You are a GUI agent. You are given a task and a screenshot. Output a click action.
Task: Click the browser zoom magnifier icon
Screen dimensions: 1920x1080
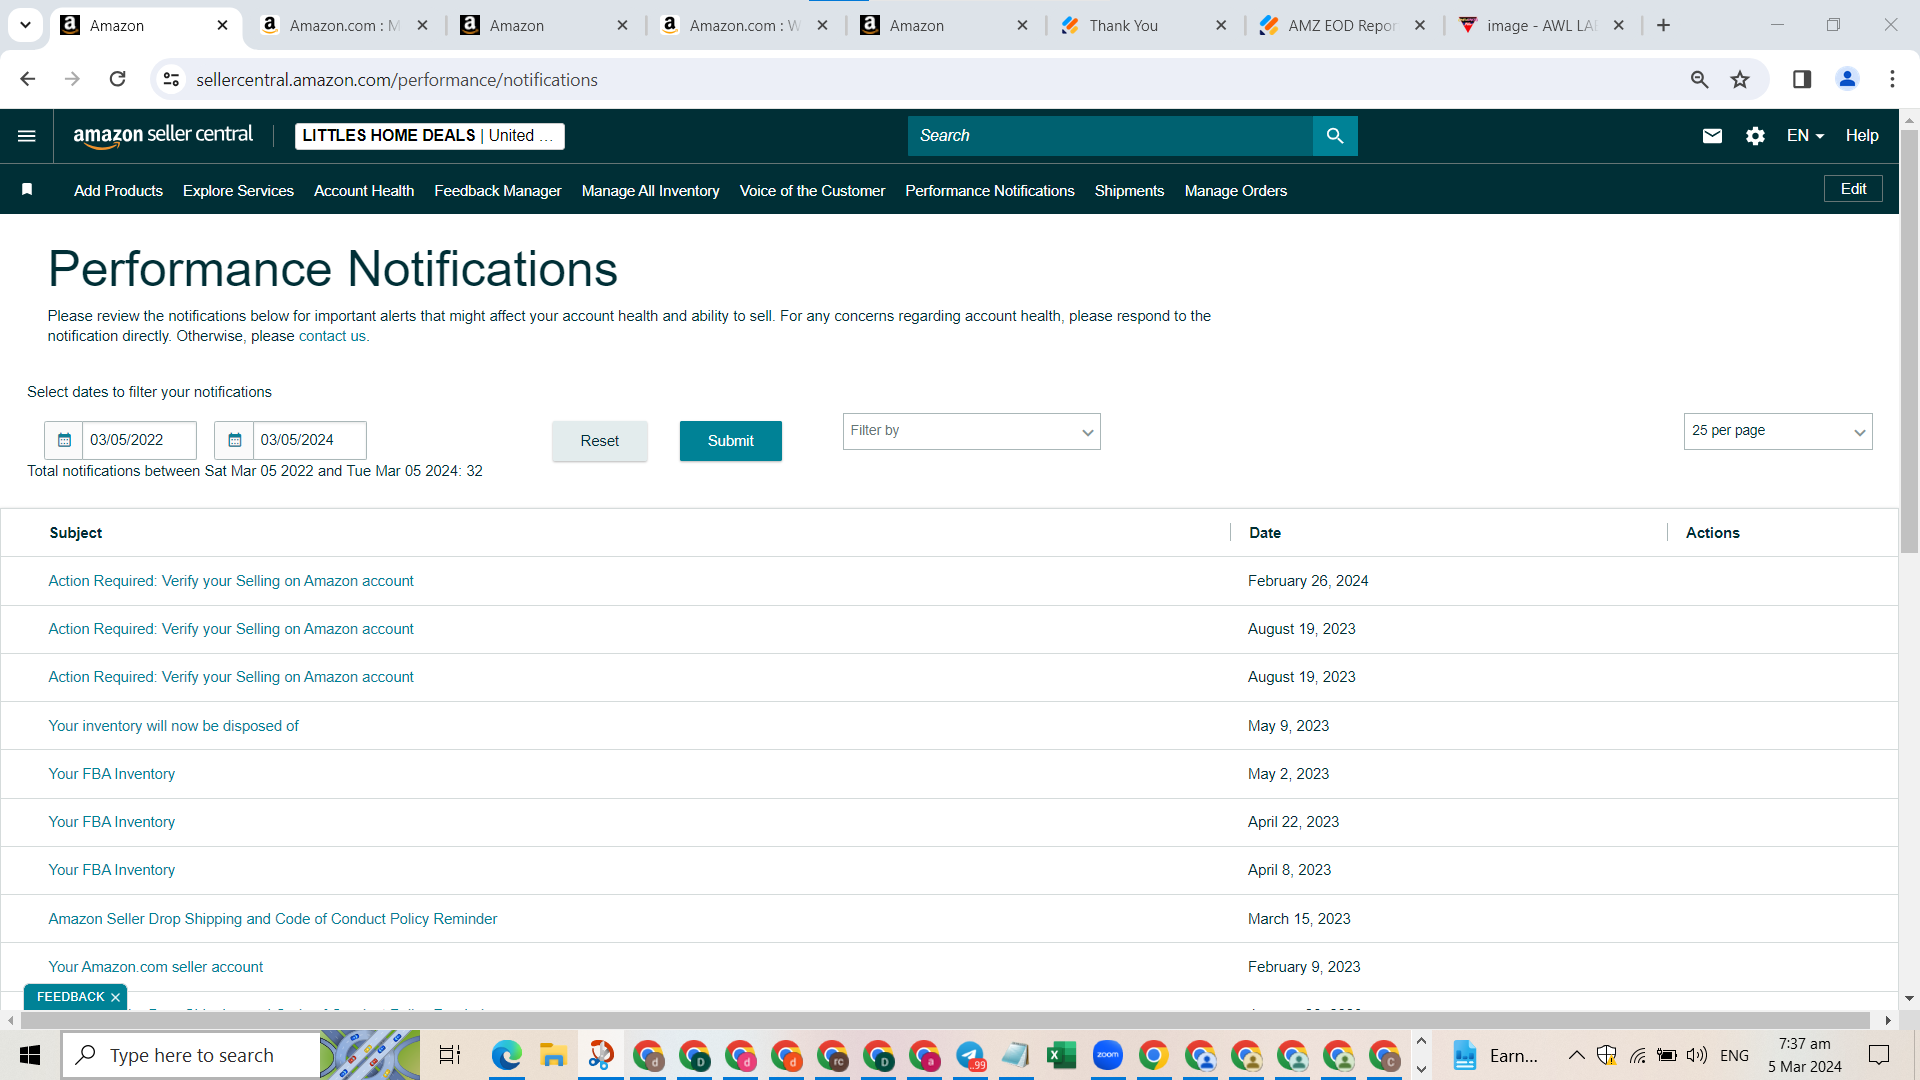pos(1699,79)
